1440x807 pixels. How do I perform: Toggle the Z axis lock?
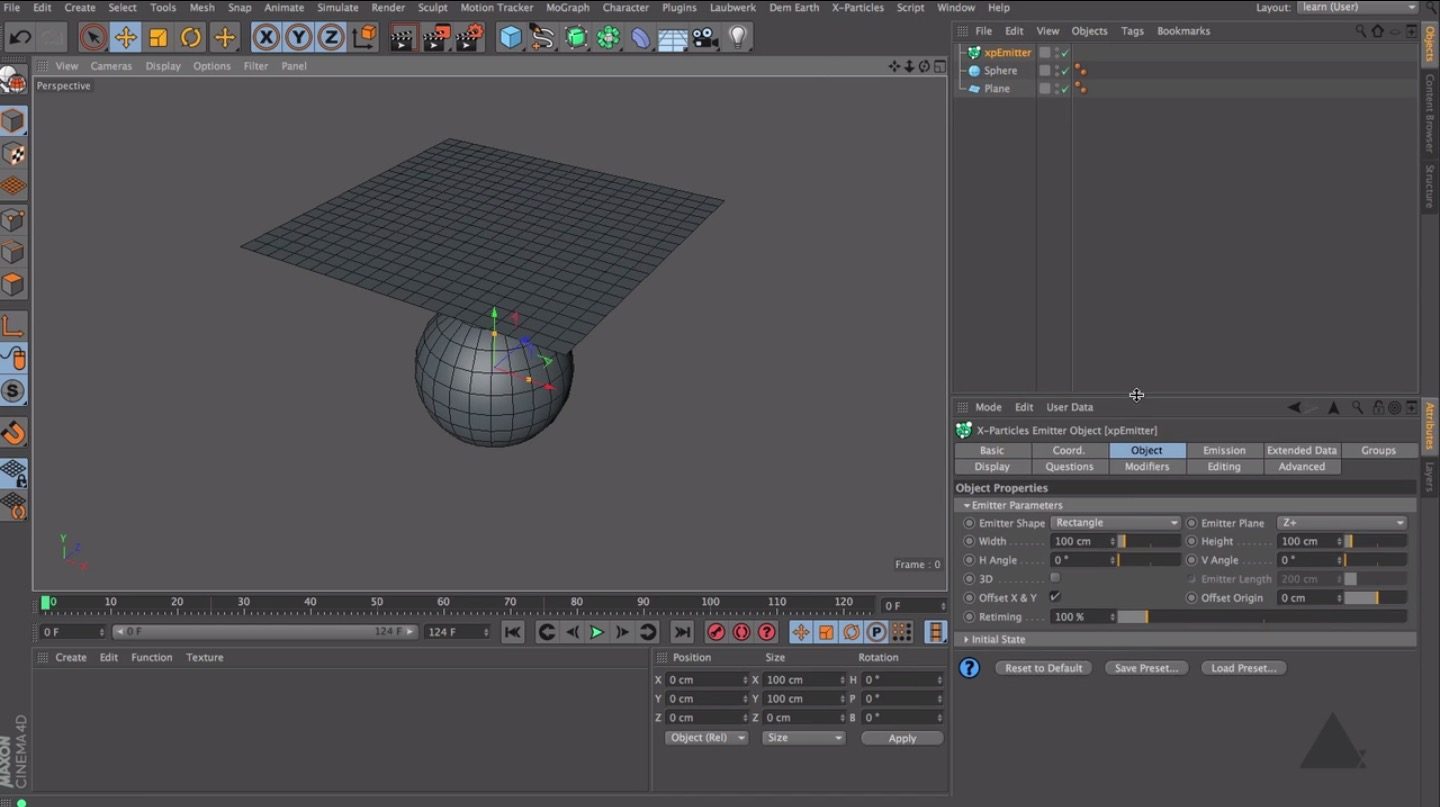coord(331,38)
